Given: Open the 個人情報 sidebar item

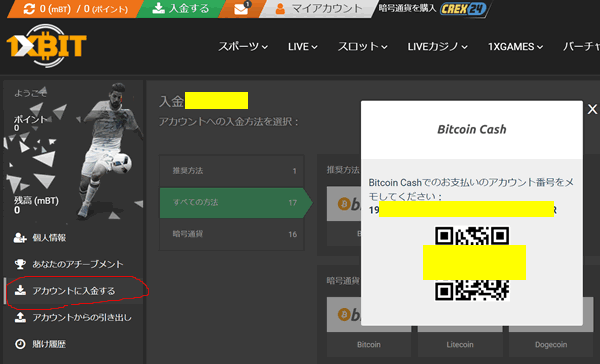Looking at the screenshot, I should point(73,238).
